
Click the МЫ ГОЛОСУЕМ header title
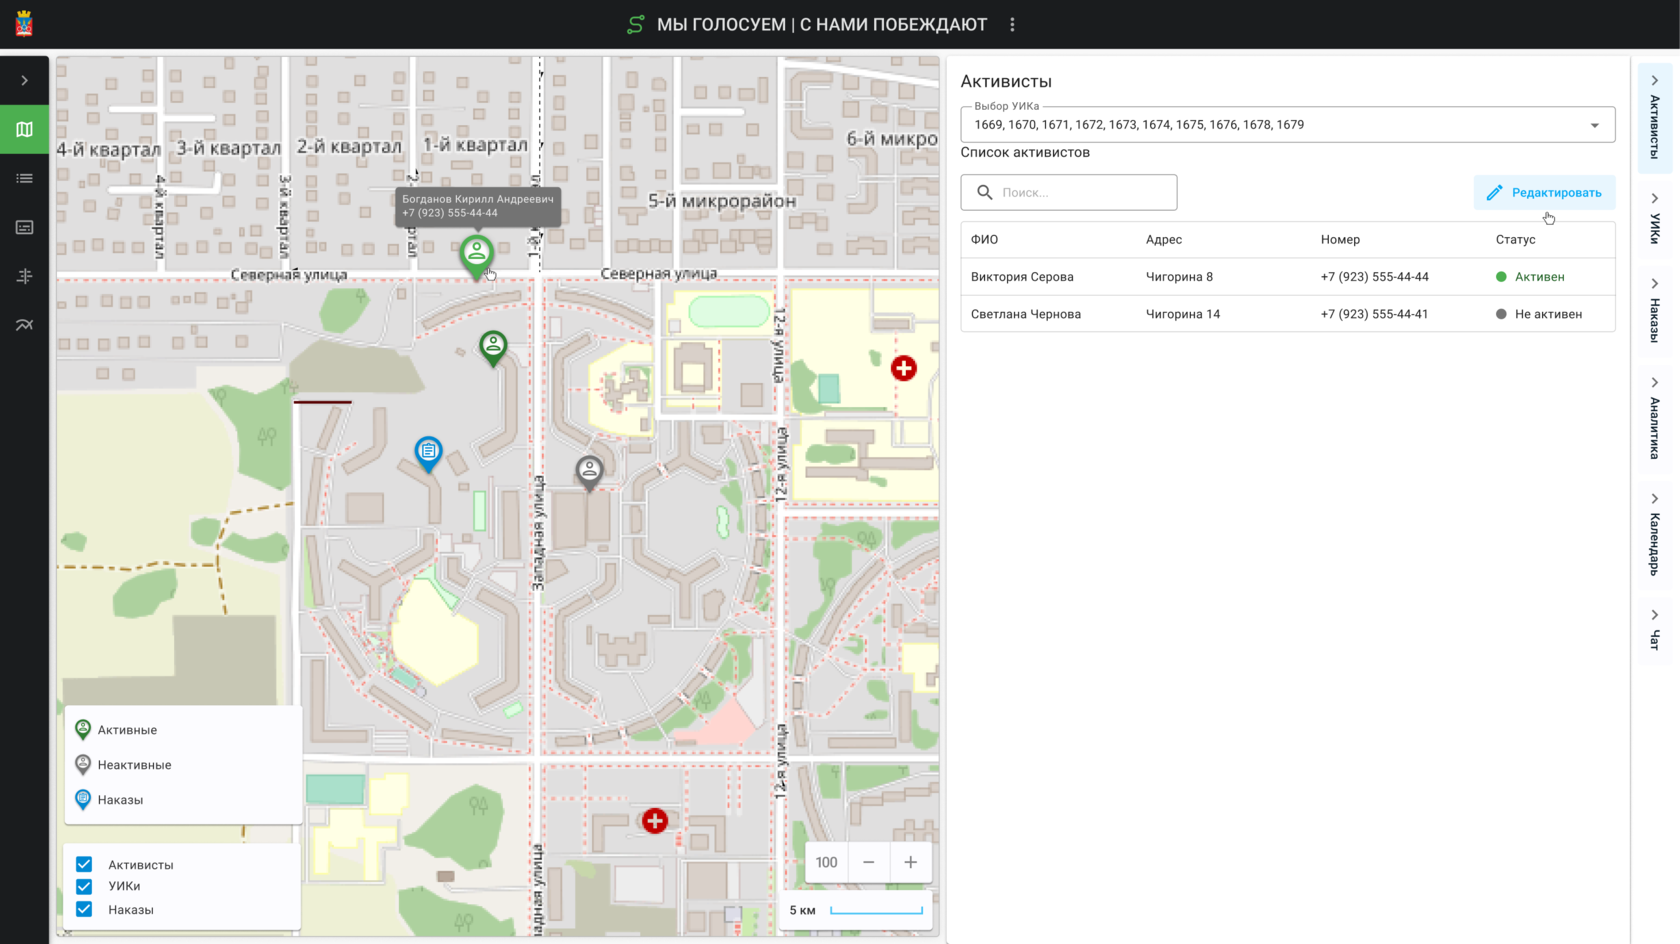click(822, 24)
